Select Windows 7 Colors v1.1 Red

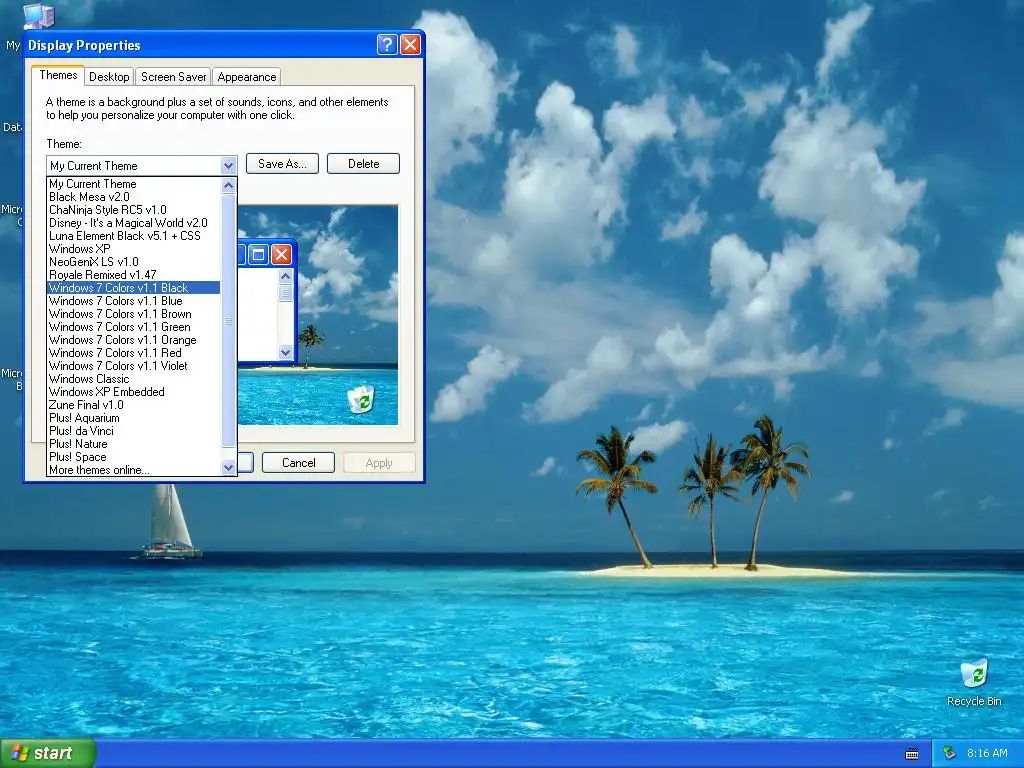click(135, 353)
